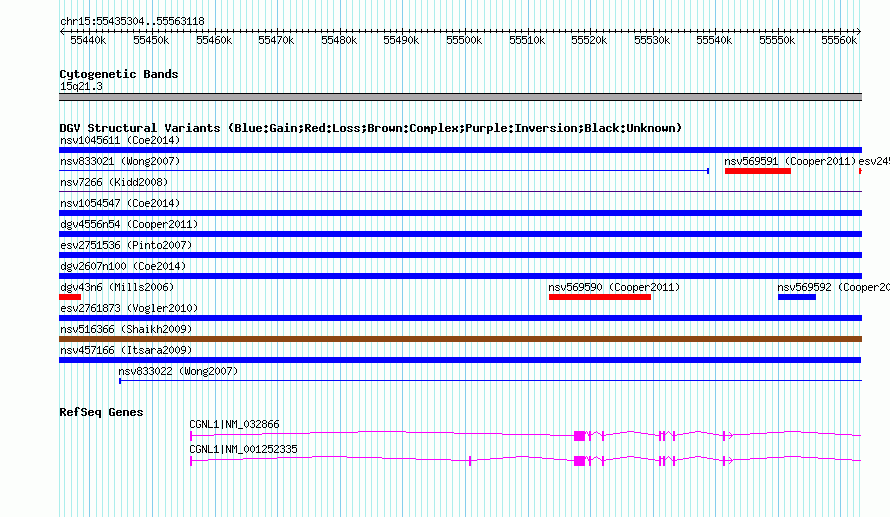
Task: Click the dgv43n6 (Mills2006) label
Action: [x=117, y=287]
